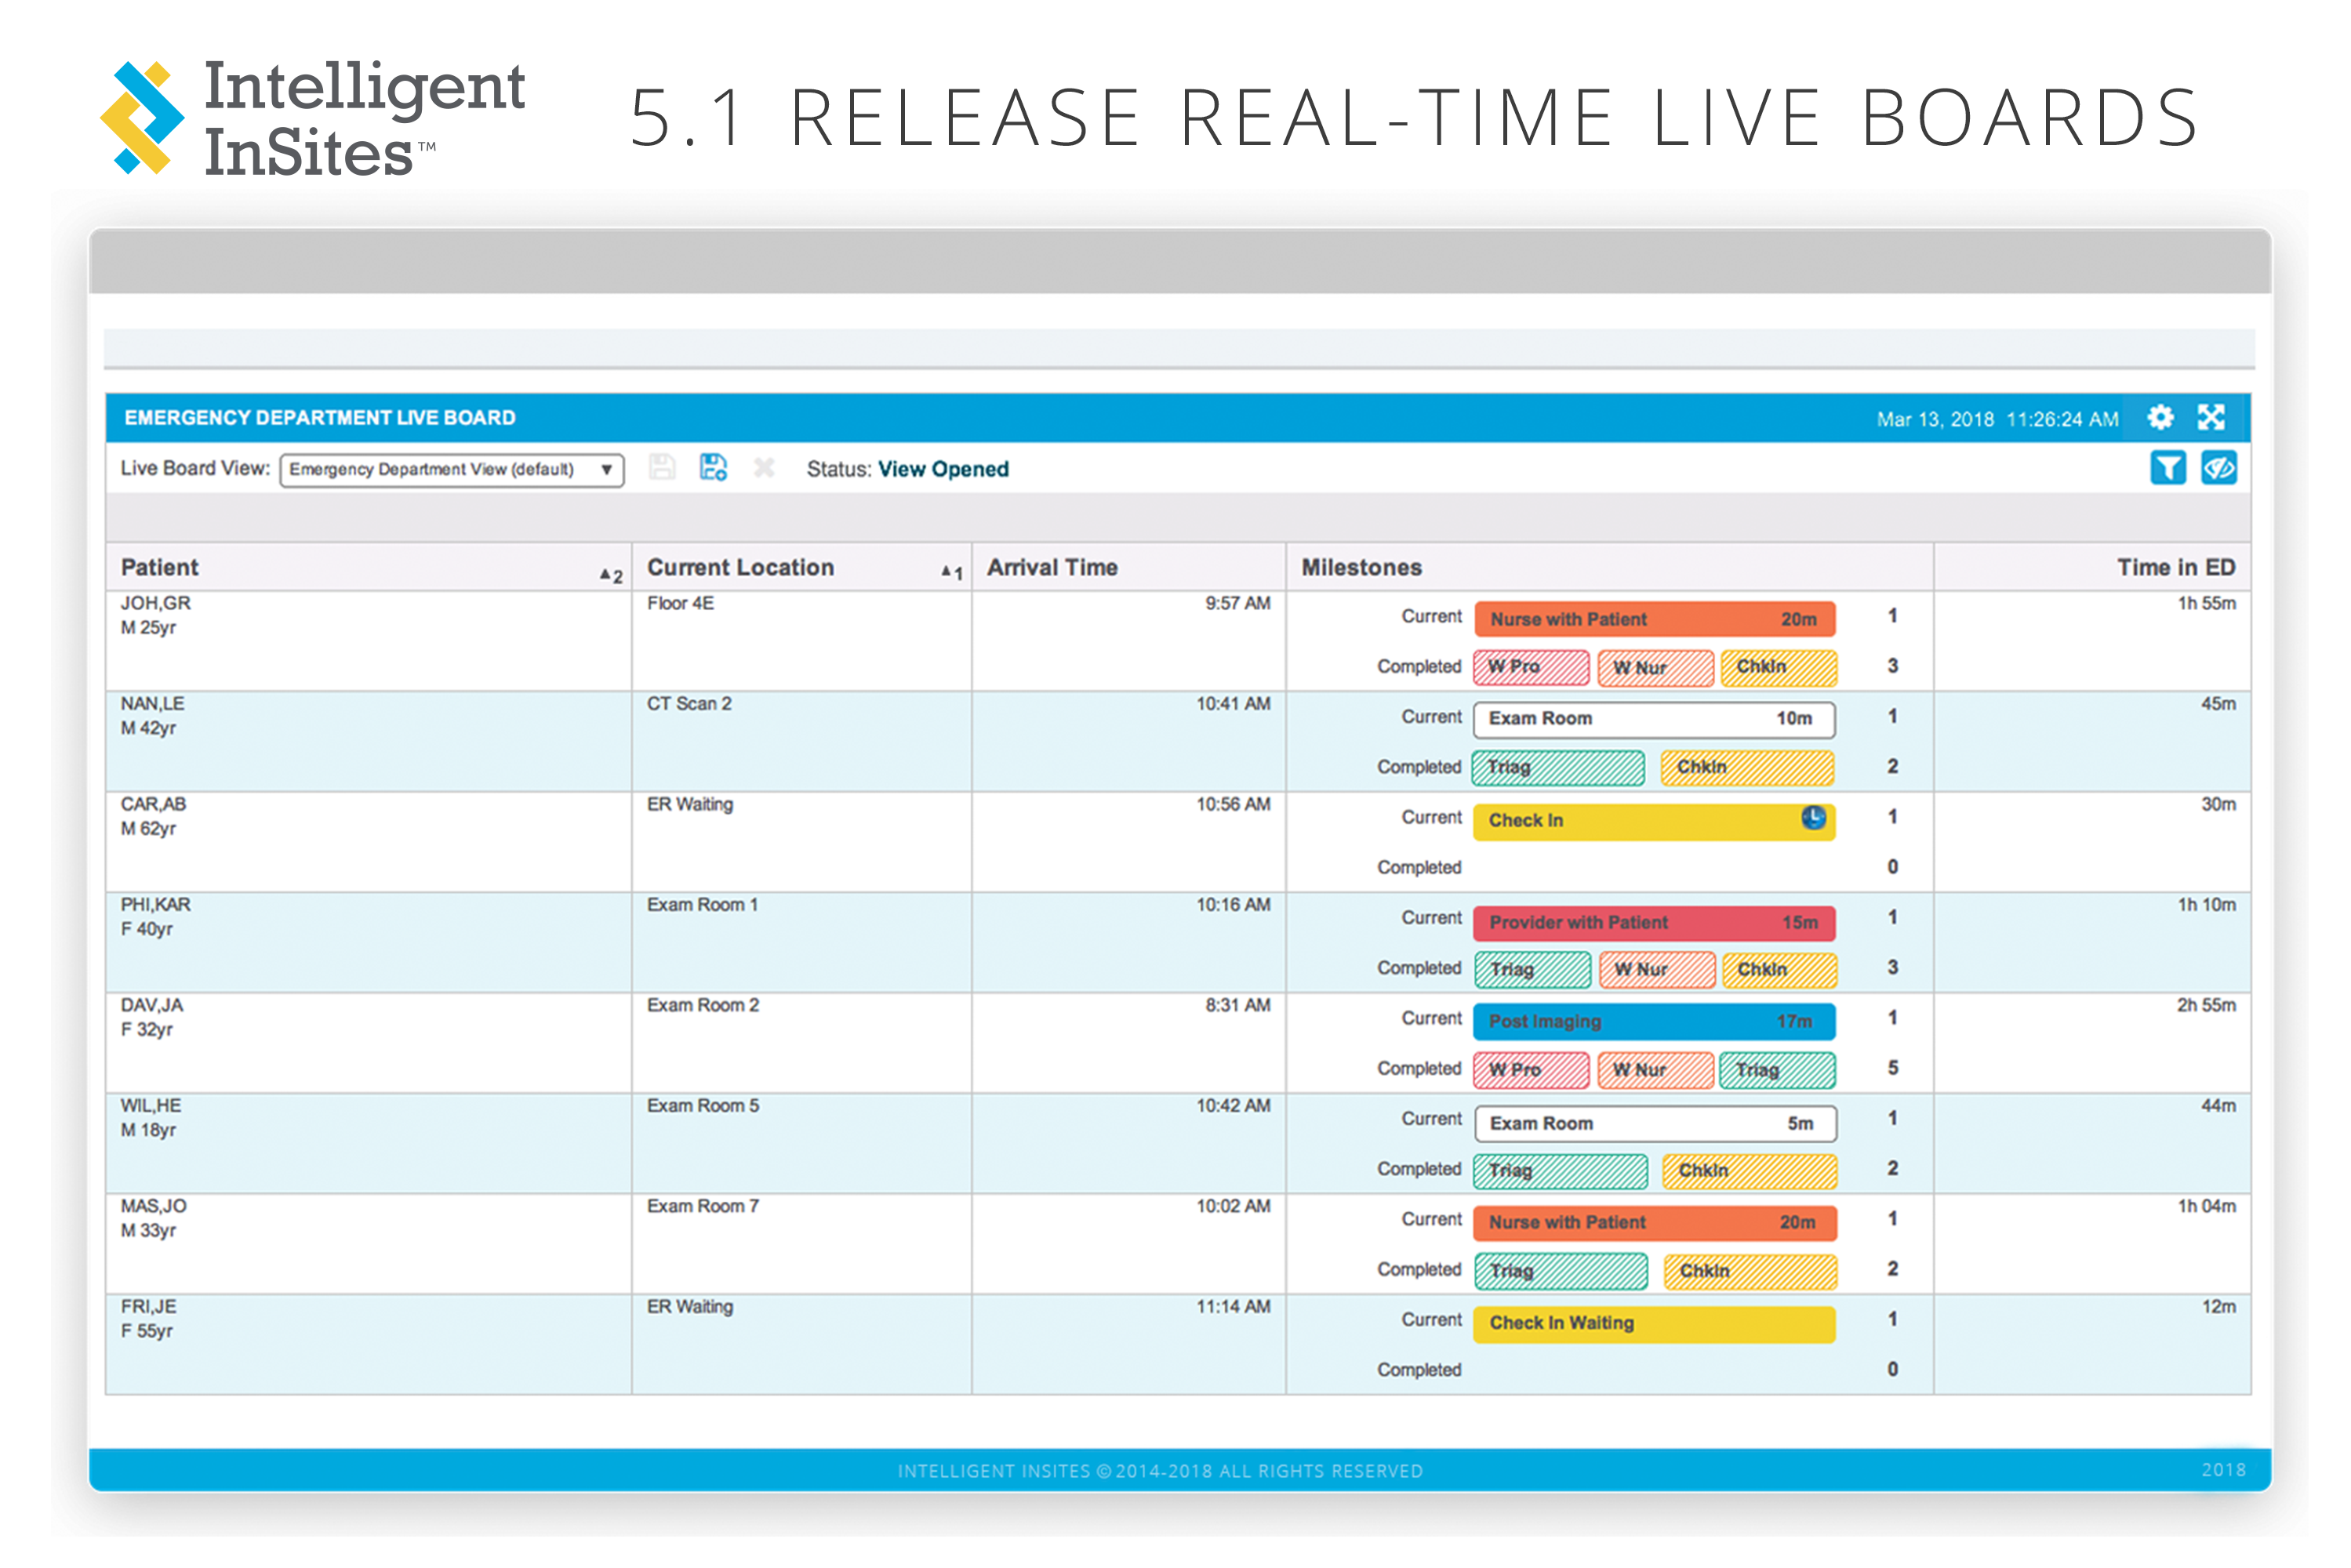The image size is (2351, 1568).
Task: Expand board to full screen
Action: (2212, 418)
